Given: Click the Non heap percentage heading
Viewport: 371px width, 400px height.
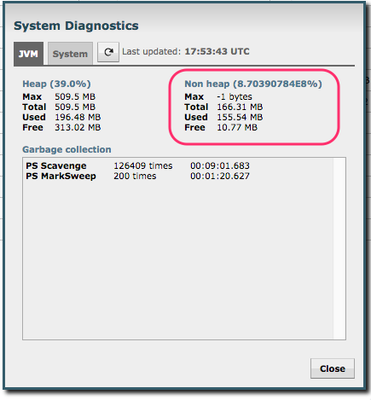Looking at the screenshot, I should tap(253, 84).
